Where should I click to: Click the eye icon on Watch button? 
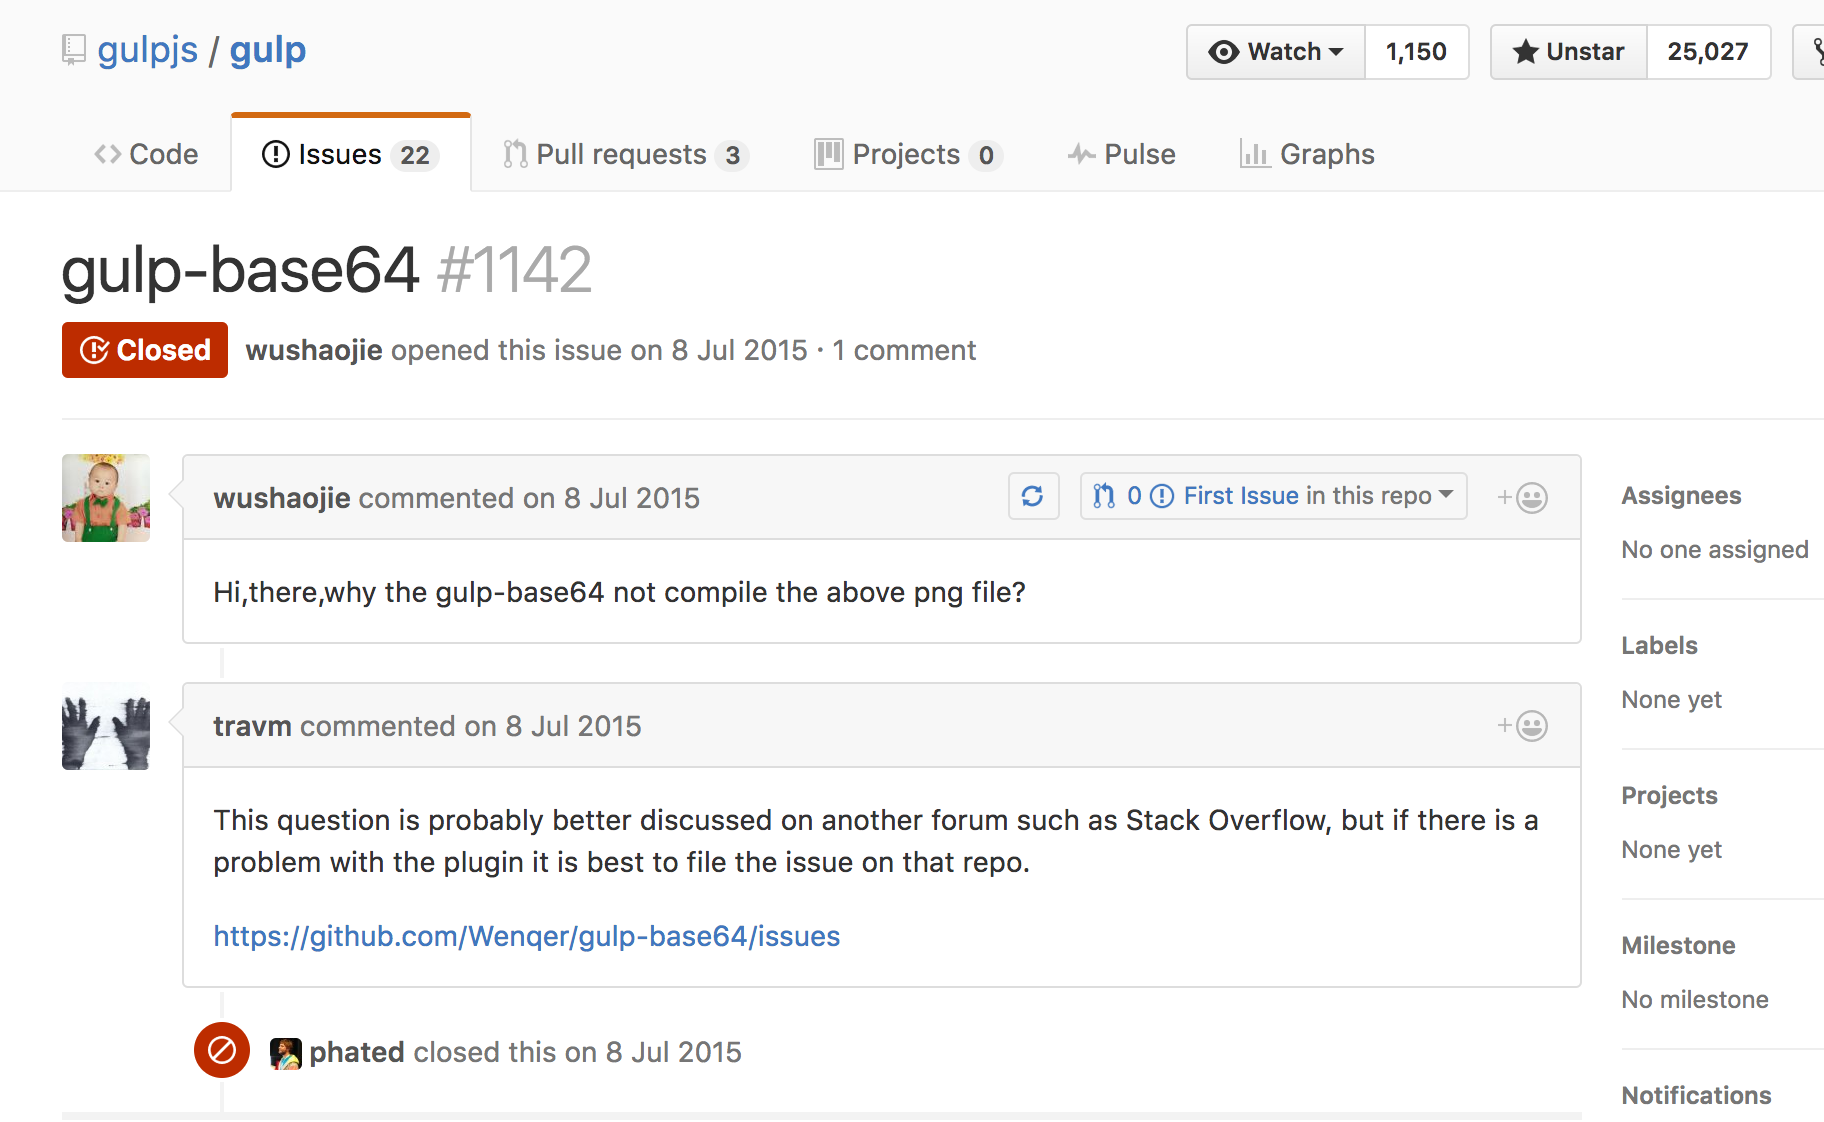pos(1224,52)
